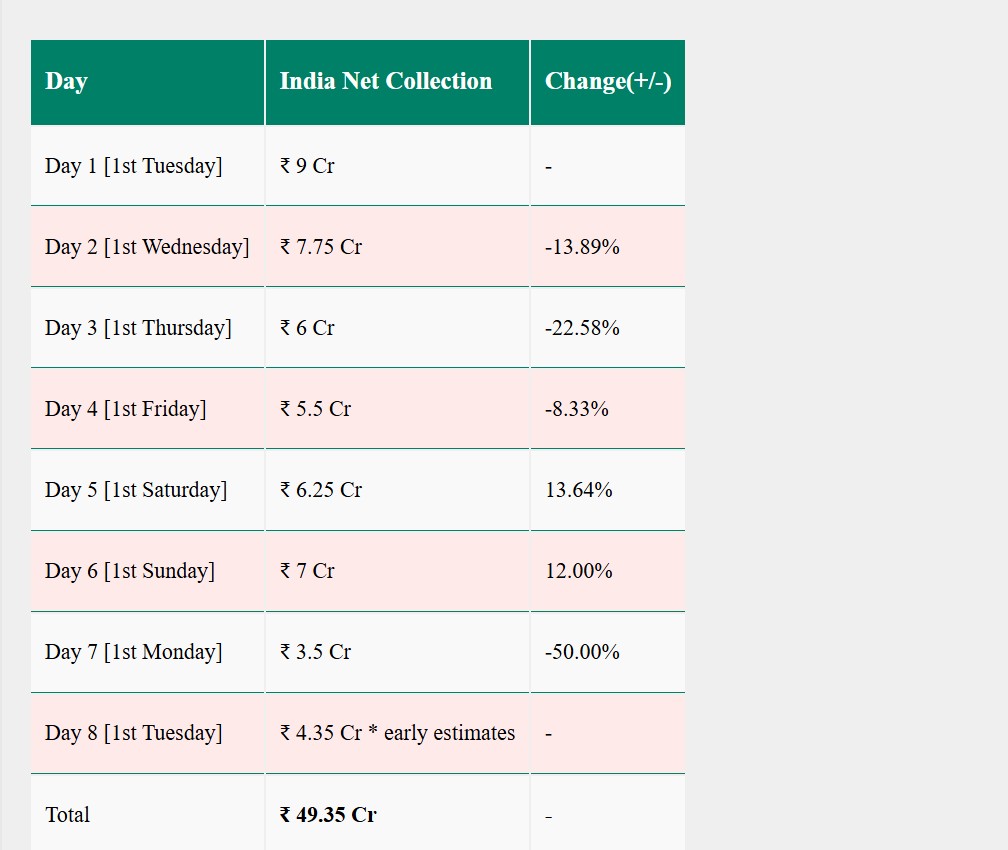Click the ₹ 49.35 Cr total value
This screenshot has width=1008, height=850.
point(328,815)
